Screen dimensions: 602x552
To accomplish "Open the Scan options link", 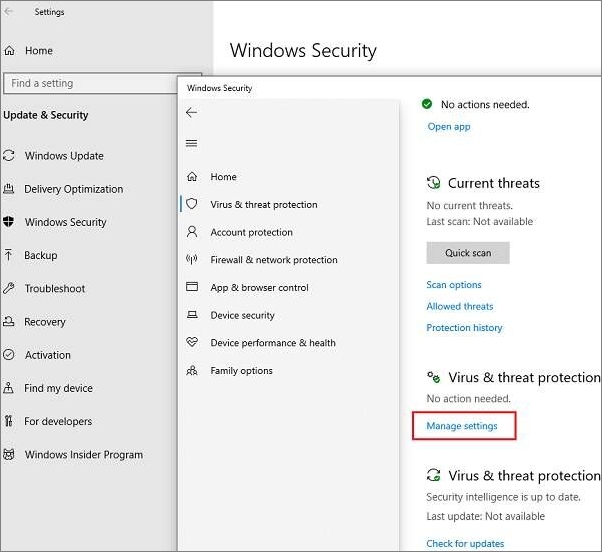I will click(453, 284).
